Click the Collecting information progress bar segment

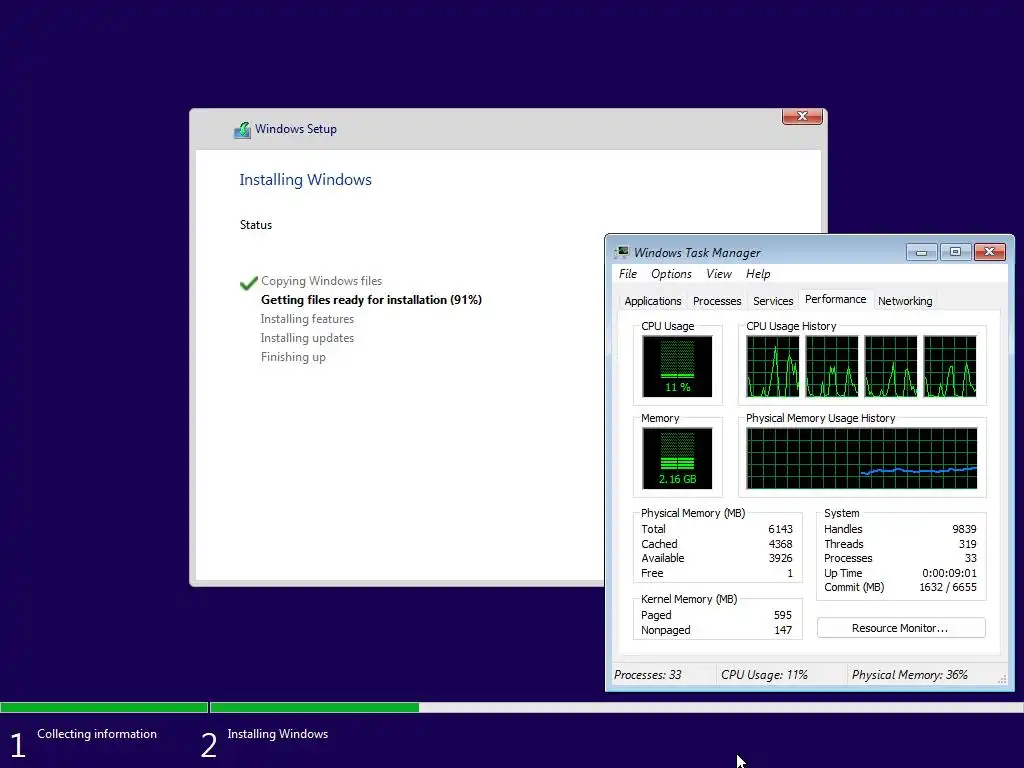tap(104, 707)
